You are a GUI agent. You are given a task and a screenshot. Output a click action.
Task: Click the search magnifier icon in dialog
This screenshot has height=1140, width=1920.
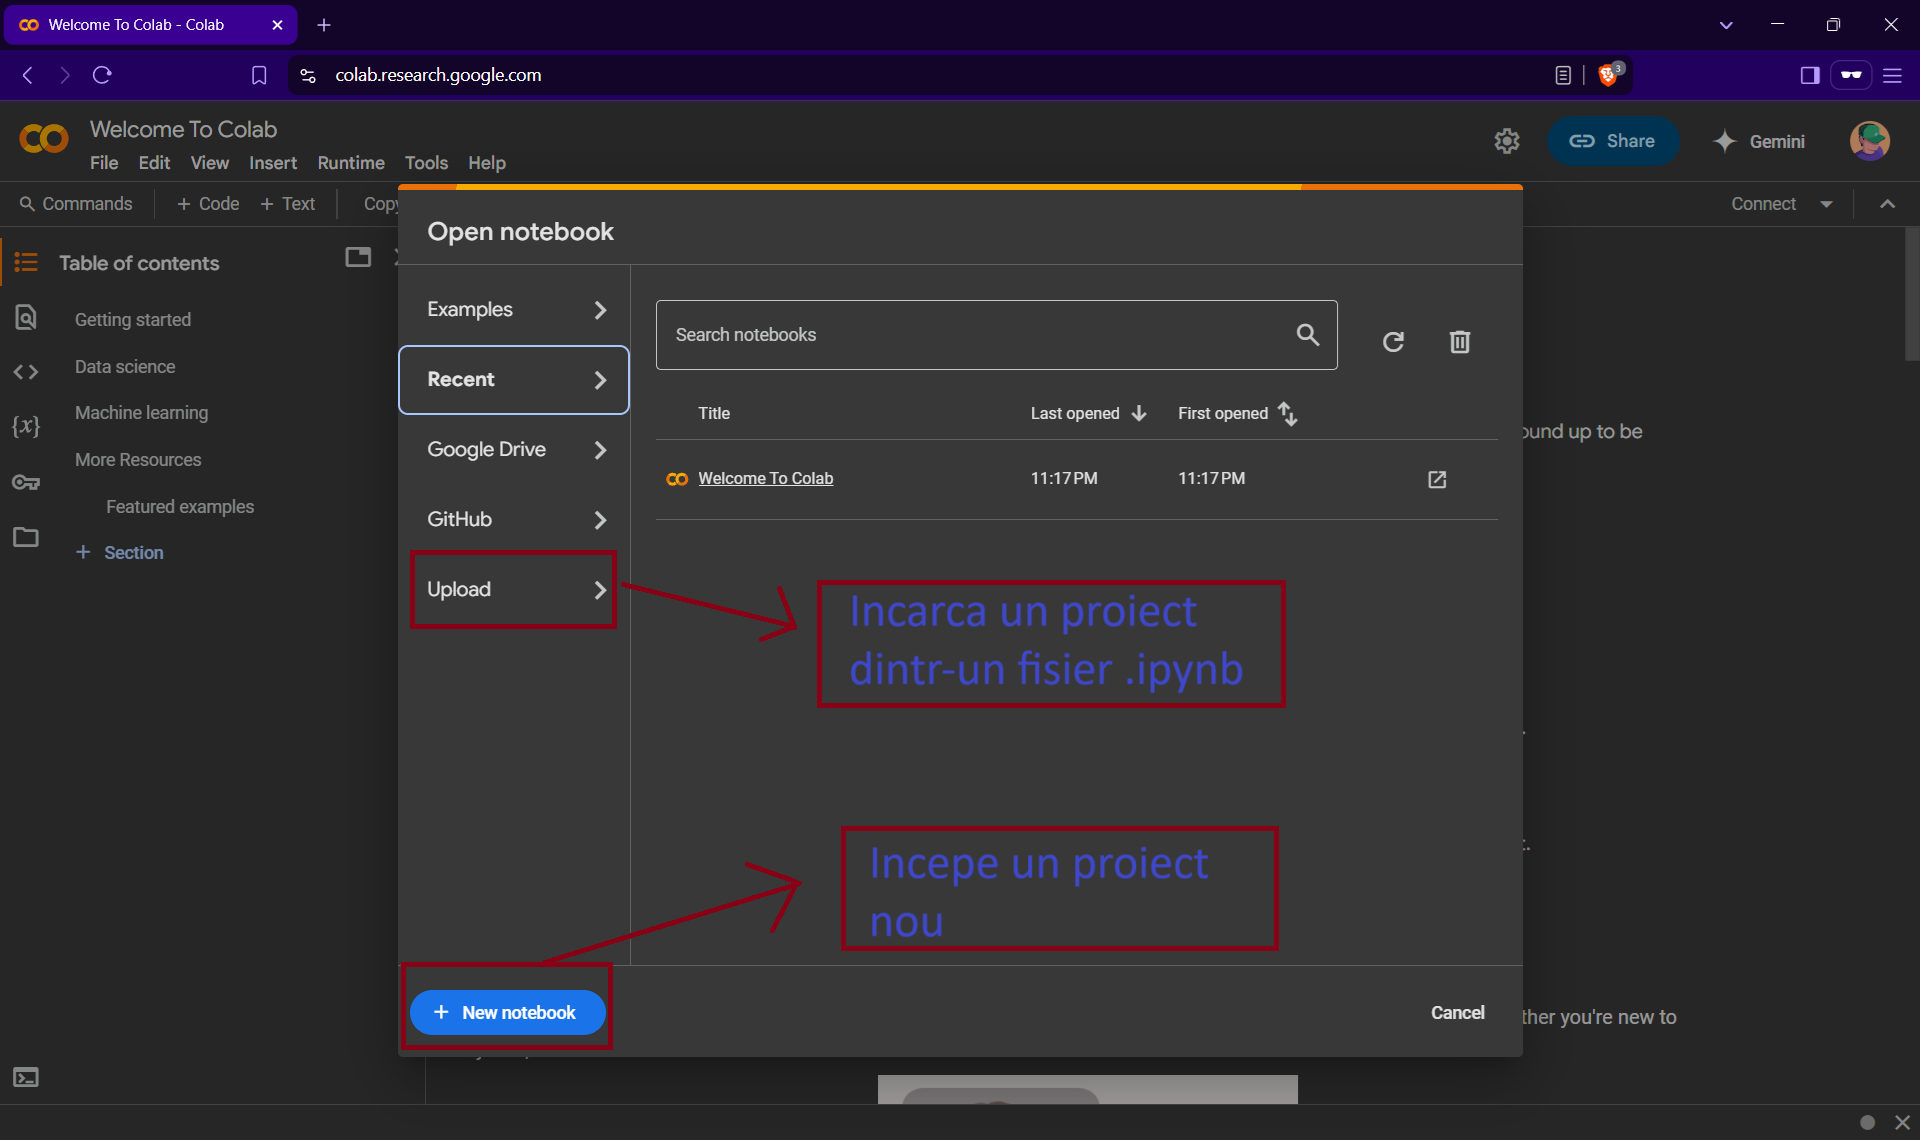1307,334
